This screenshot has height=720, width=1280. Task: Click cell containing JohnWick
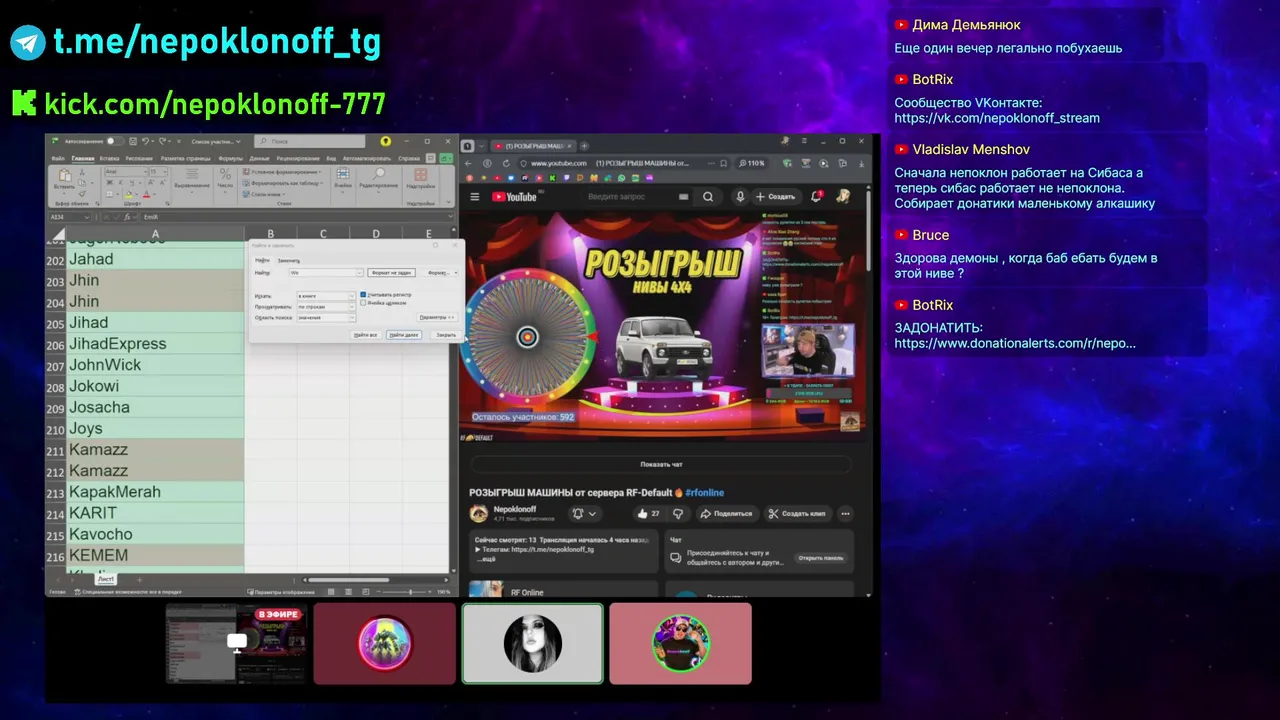click(x=155, y=365)
